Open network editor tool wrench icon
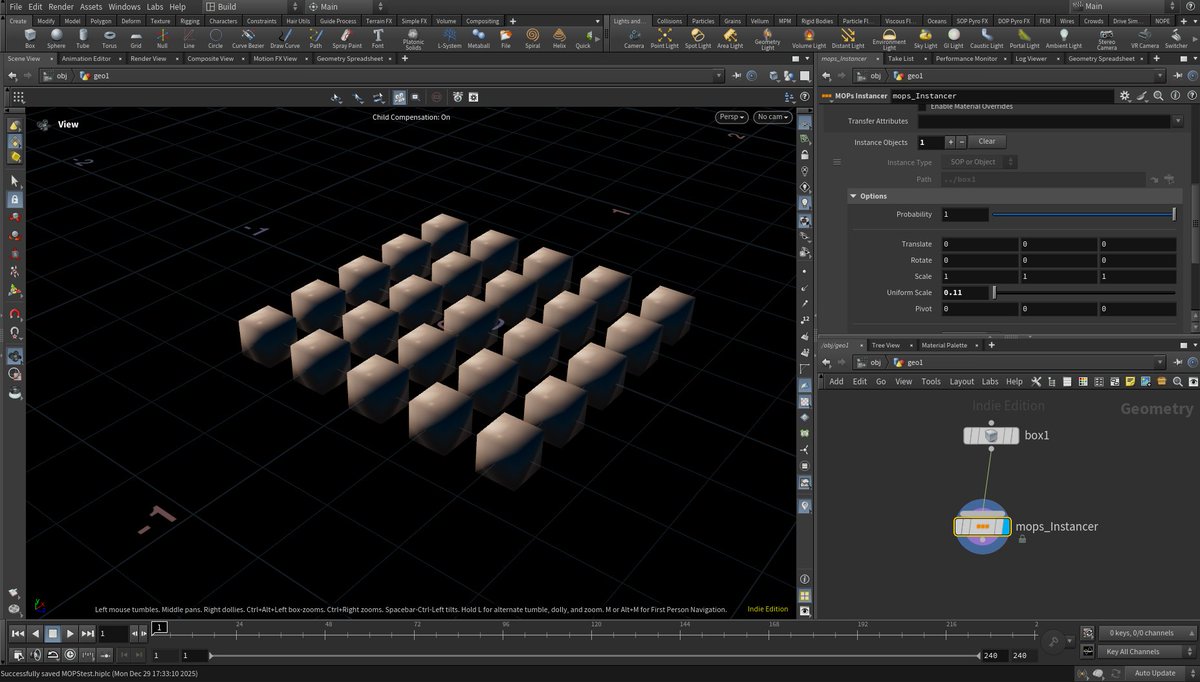Viewport: 1200px width, 682px height. [1037, 381]
